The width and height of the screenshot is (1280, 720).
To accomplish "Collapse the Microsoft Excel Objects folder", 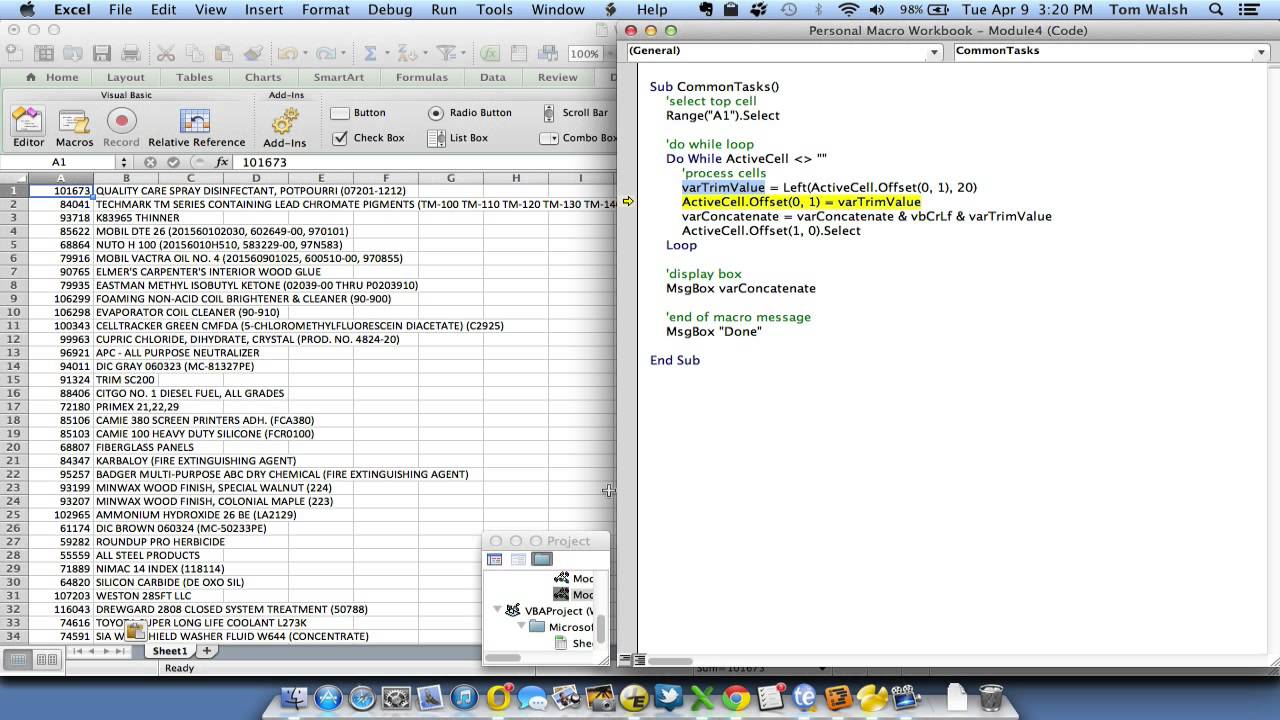I will pyautogui.click(x=521, y=627).
